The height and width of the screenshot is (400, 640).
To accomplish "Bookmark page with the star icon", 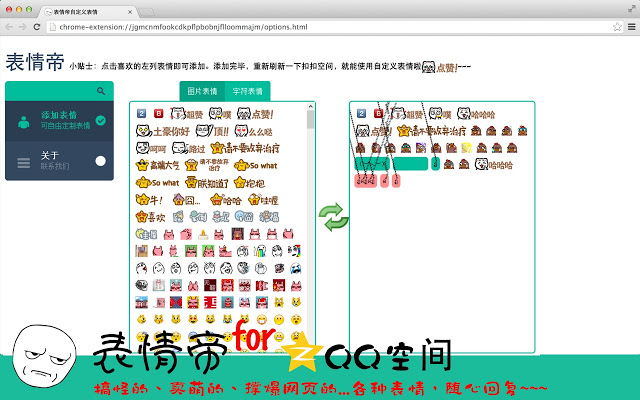I will [x=617, y=27].
